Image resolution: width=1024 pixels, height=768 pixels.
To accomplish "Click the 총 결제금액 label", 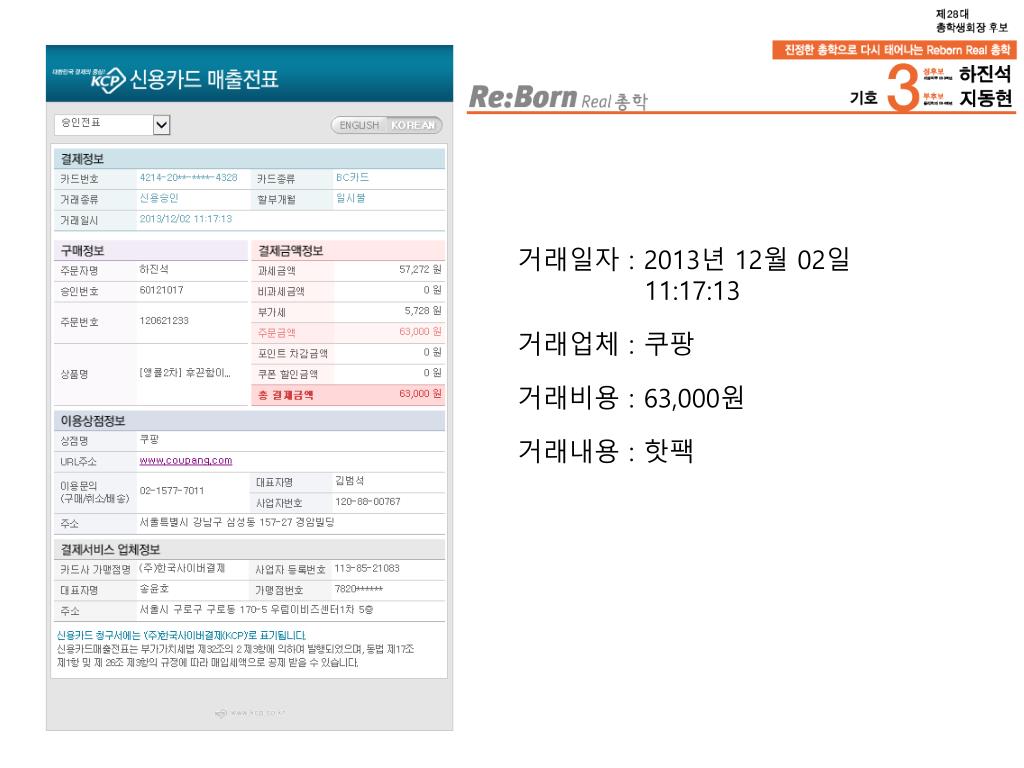I will click(x=285, y=394).
